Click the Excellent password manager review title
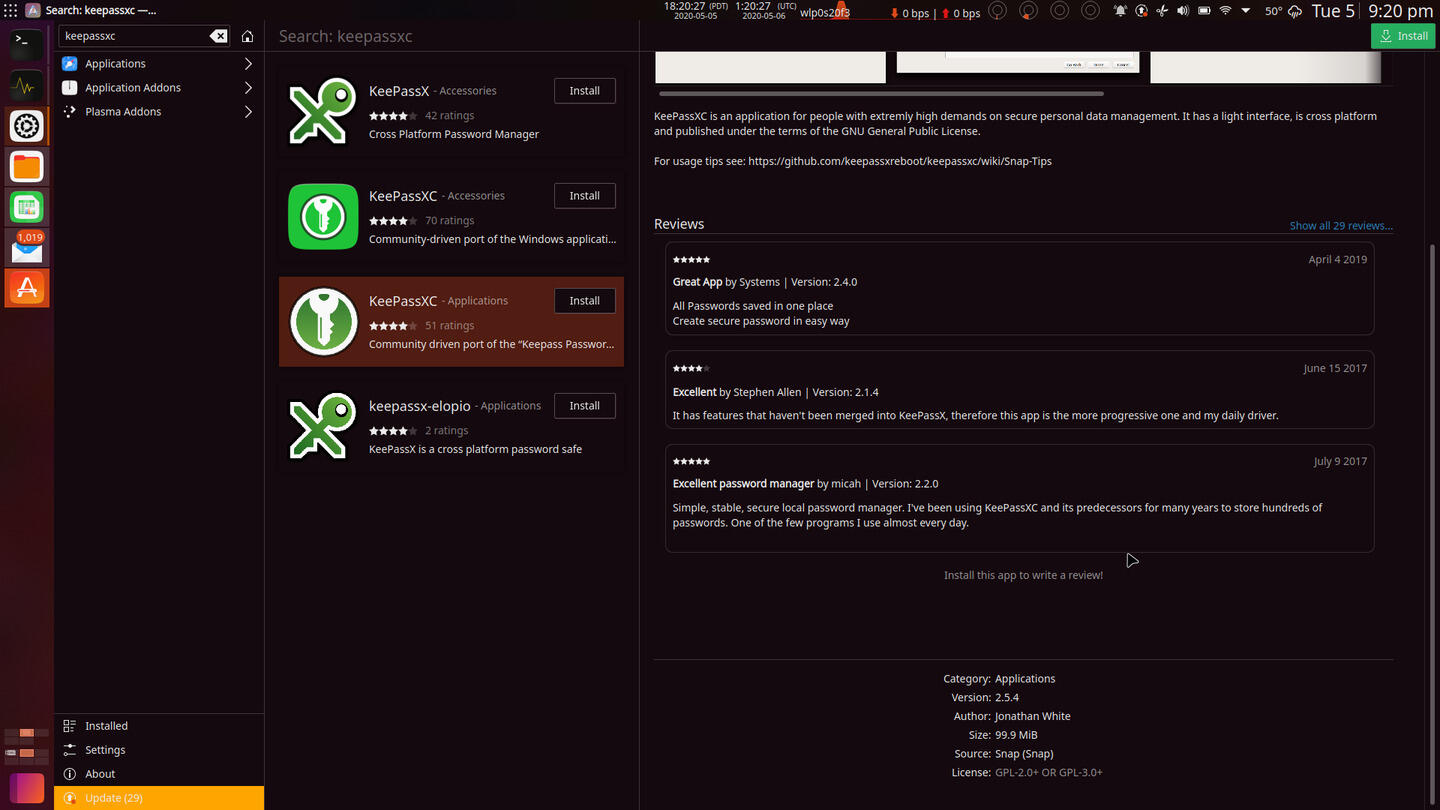 [743, 484]
